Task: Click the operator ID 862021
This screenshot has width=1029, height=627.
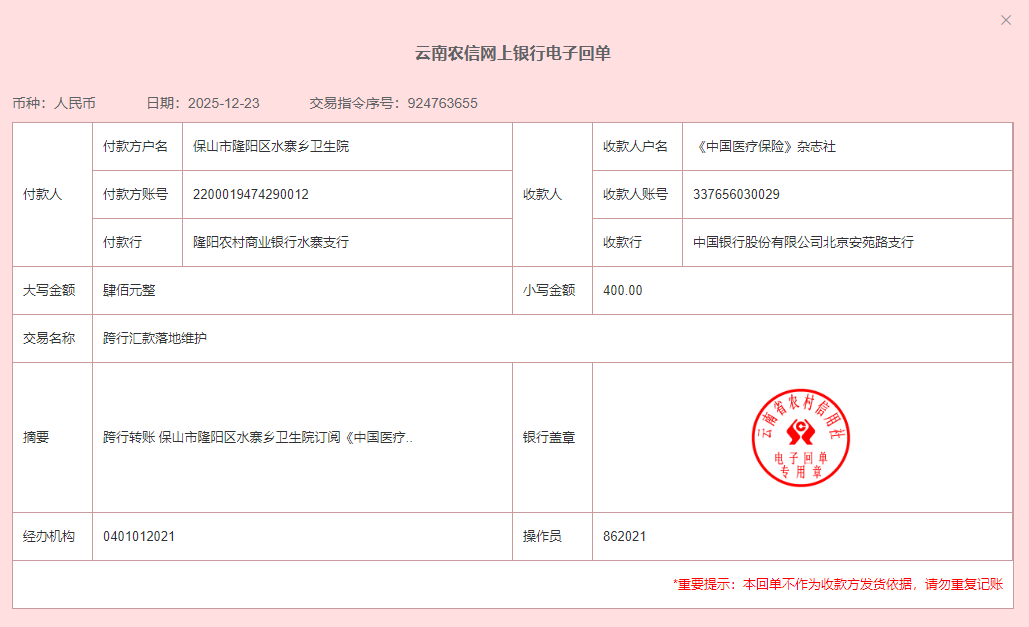Action: point(624,536)
